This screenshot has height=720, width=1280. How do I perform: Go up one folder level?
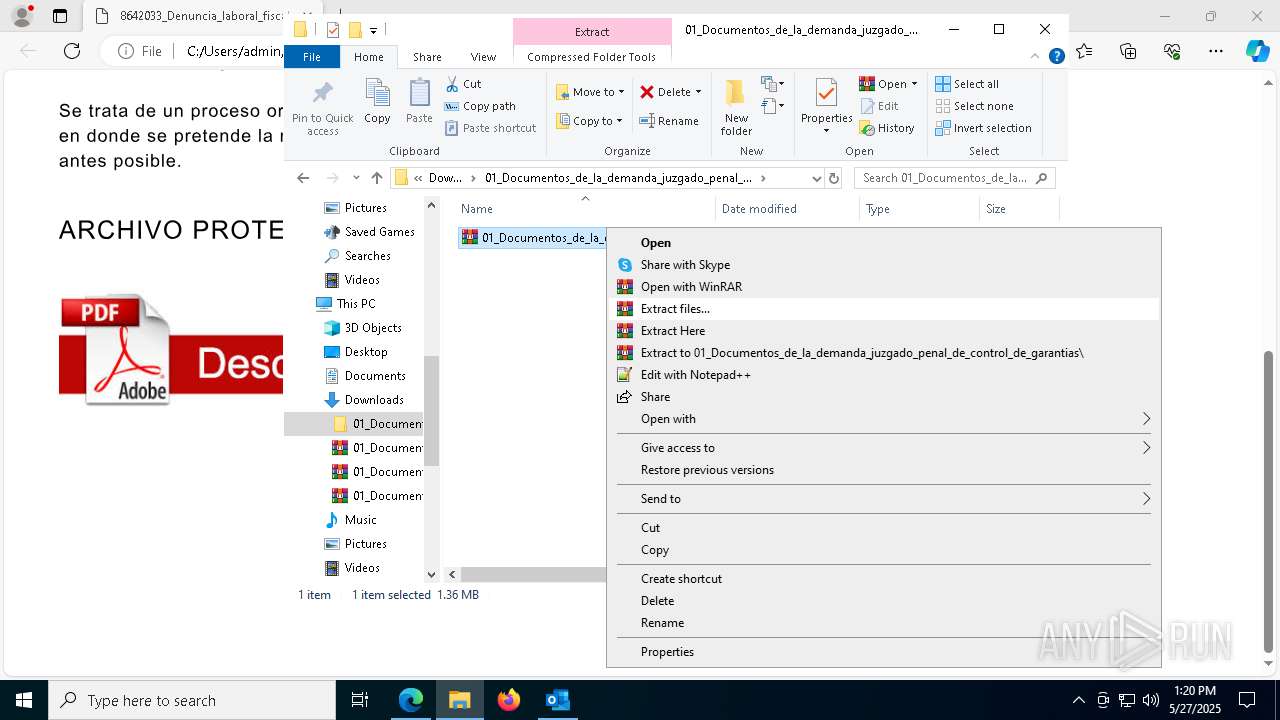pyautogui.click(x=377, y=178)
